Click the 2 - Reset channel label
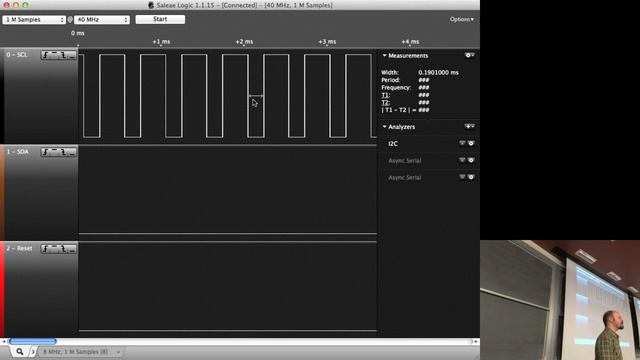Viewport: 640px width, 360px height. pyautogui.click(x=19, y=248)
